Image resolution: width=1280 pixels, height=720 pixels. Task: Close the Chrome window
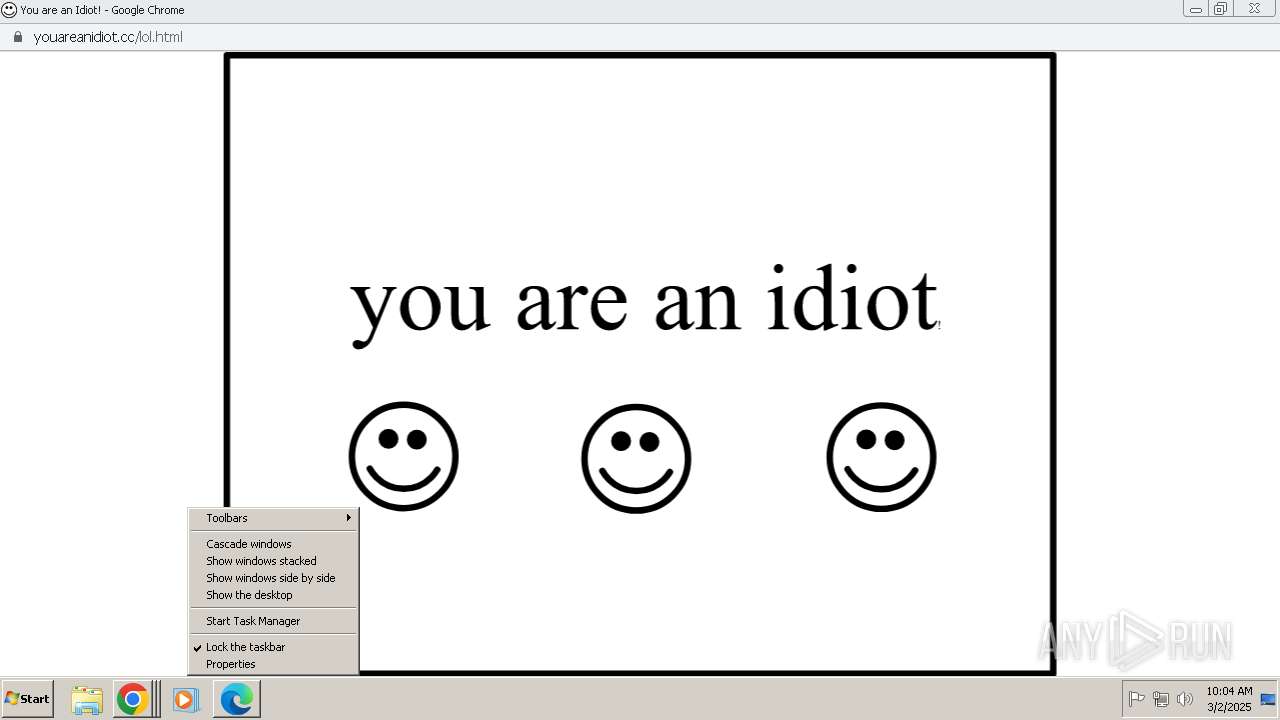point(1254,9)
